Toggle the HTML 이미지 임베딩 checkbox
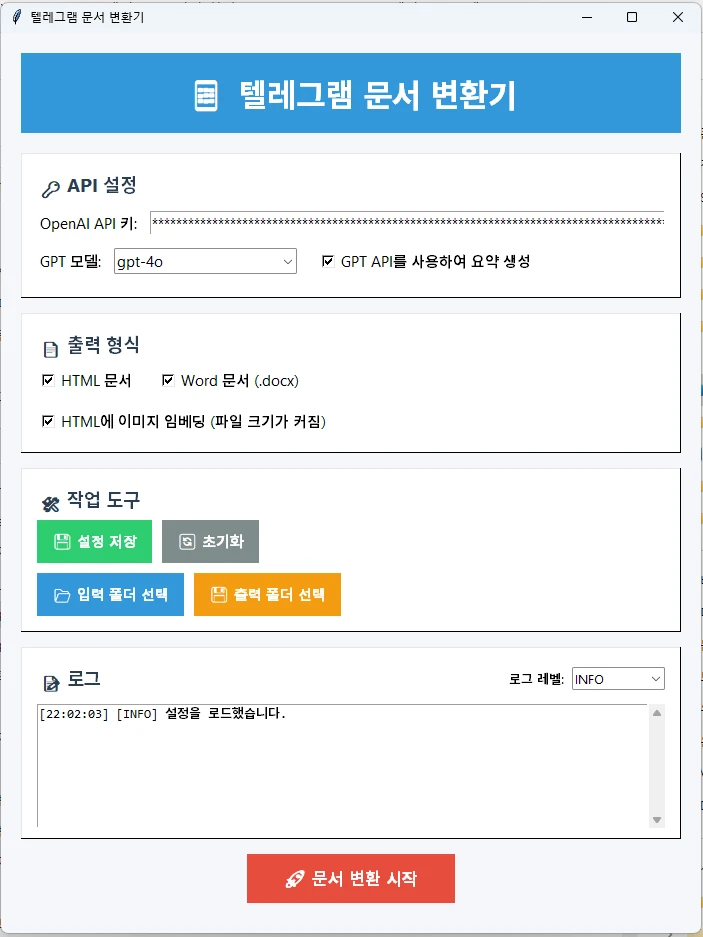Image resolution: width=703 pixels, height=937 pixels. coord(47,421)
